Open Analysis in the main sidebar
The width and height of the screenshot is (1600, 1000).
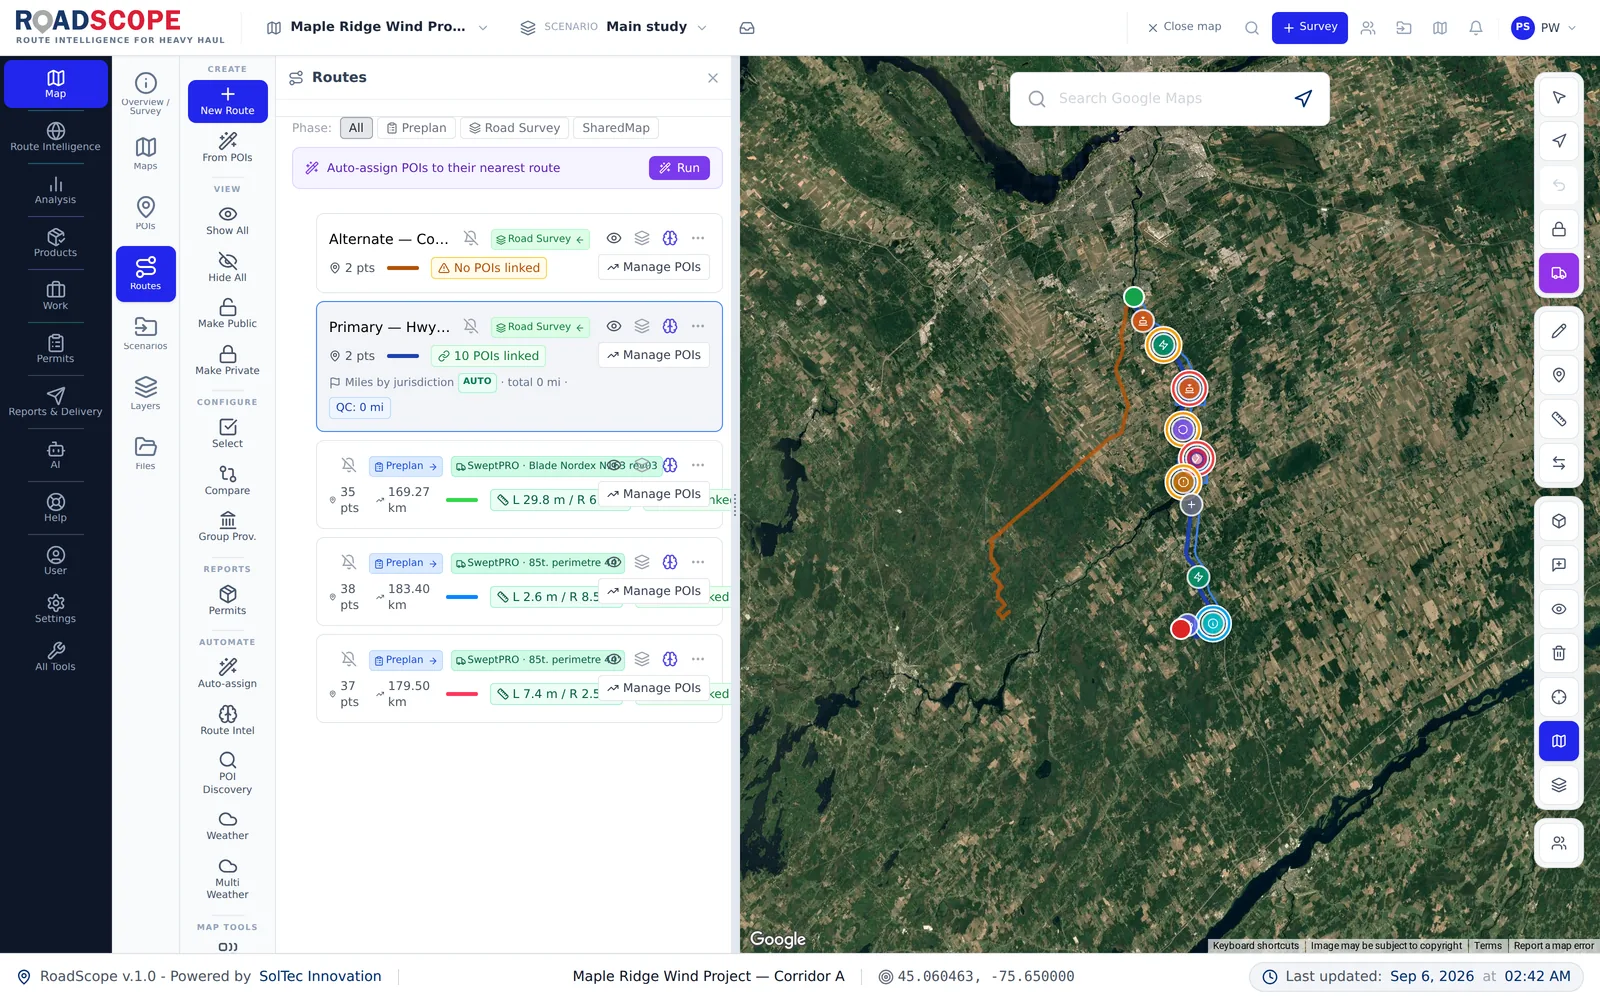tap(55, 190)
